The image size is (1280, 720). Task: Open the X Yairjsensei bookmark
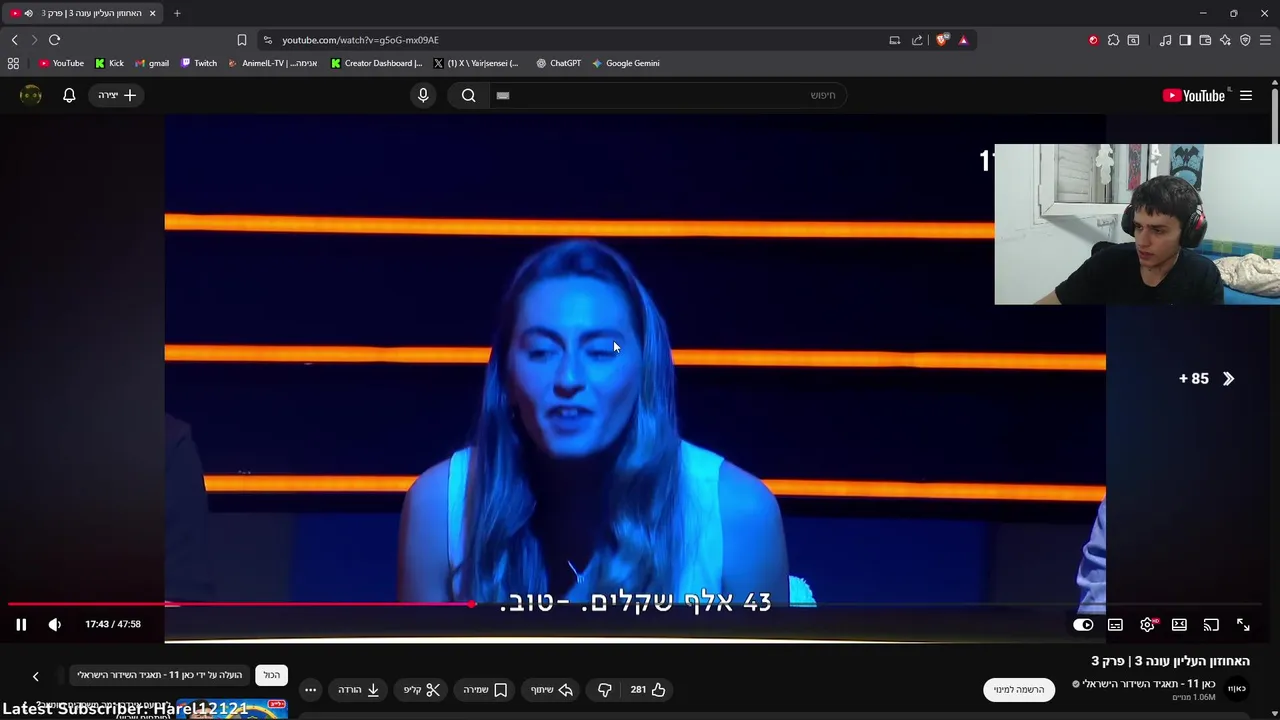476,63
